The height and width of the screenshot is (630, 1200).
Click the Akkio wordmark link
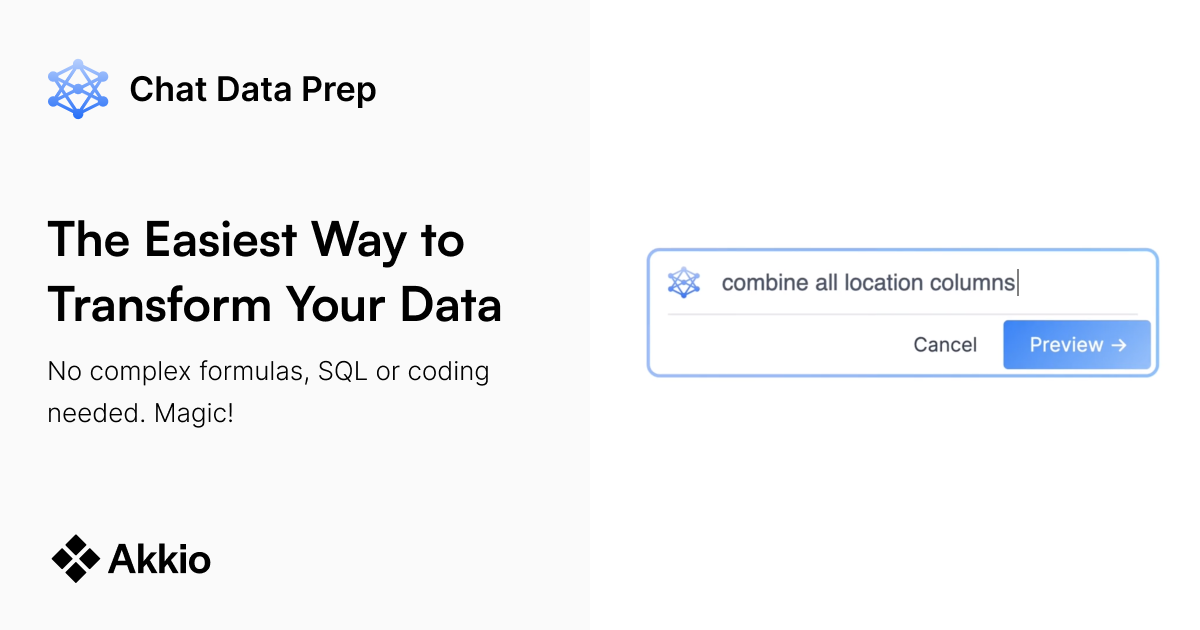[x=159, y=558]
